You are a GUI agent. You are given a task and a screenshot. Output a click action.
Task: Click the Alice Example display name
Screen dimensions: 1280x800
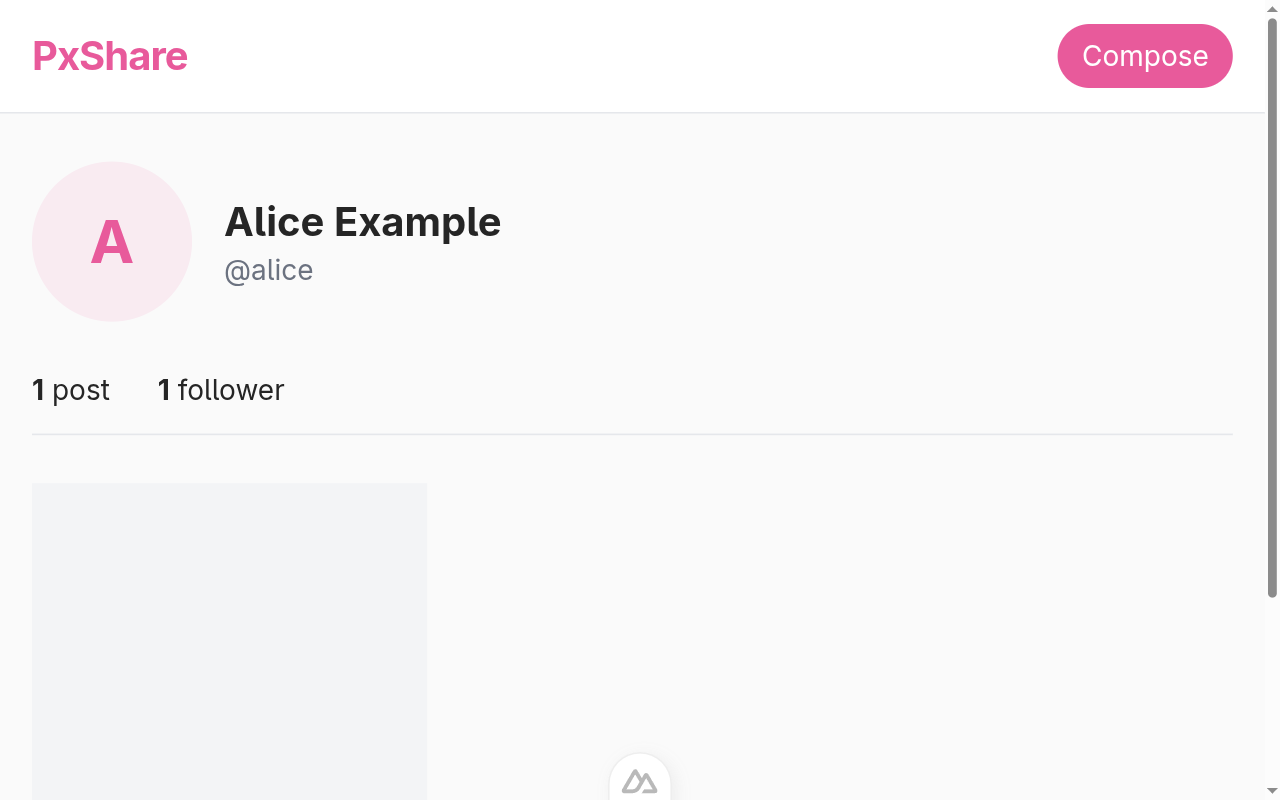(x=362, y=222)
